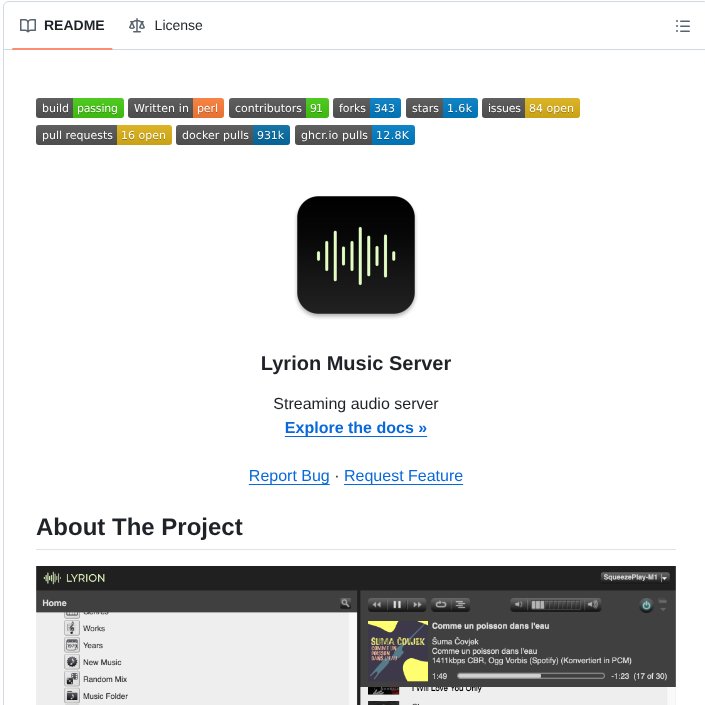Open the contributors 91 badge
The height and width of the screenshot is (705, 705).
[x=279, y=108]
